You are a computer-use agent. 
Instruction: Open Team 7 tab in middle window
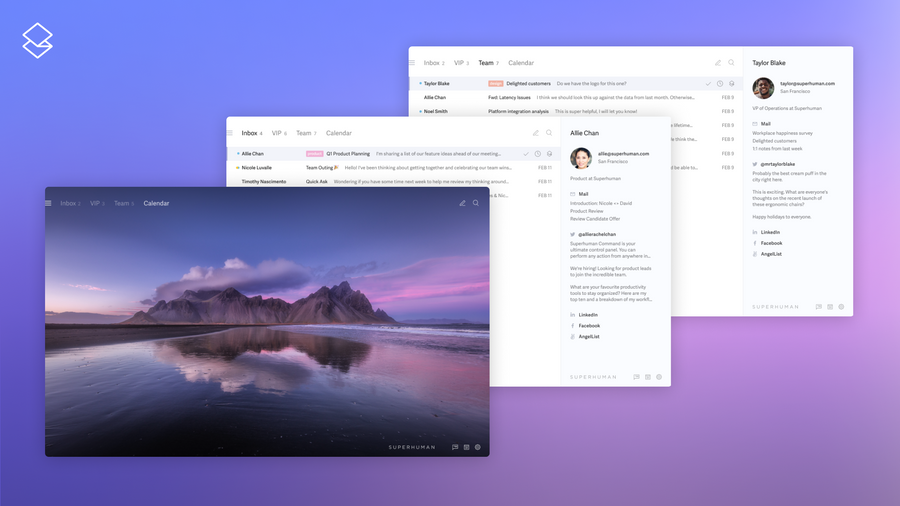[x=306, y=133]
